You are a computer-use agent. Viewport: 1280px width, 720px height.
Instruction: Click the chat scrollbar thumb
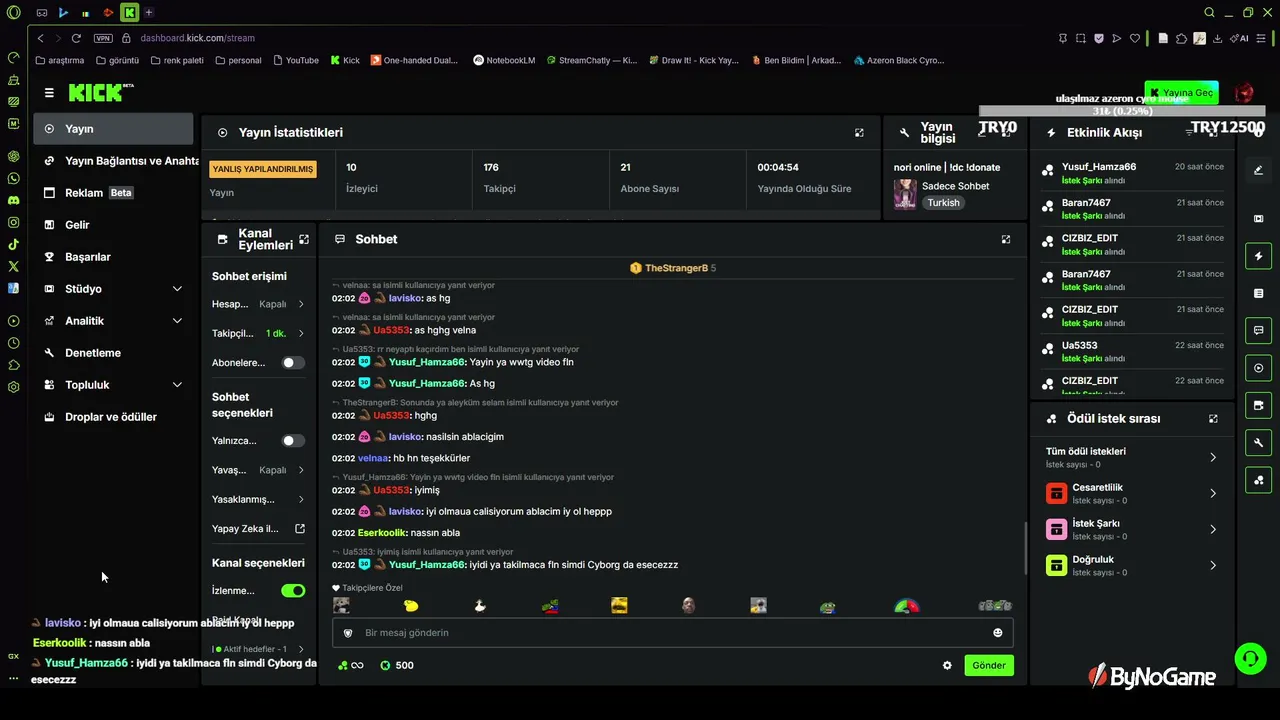tap(1025, 548)
